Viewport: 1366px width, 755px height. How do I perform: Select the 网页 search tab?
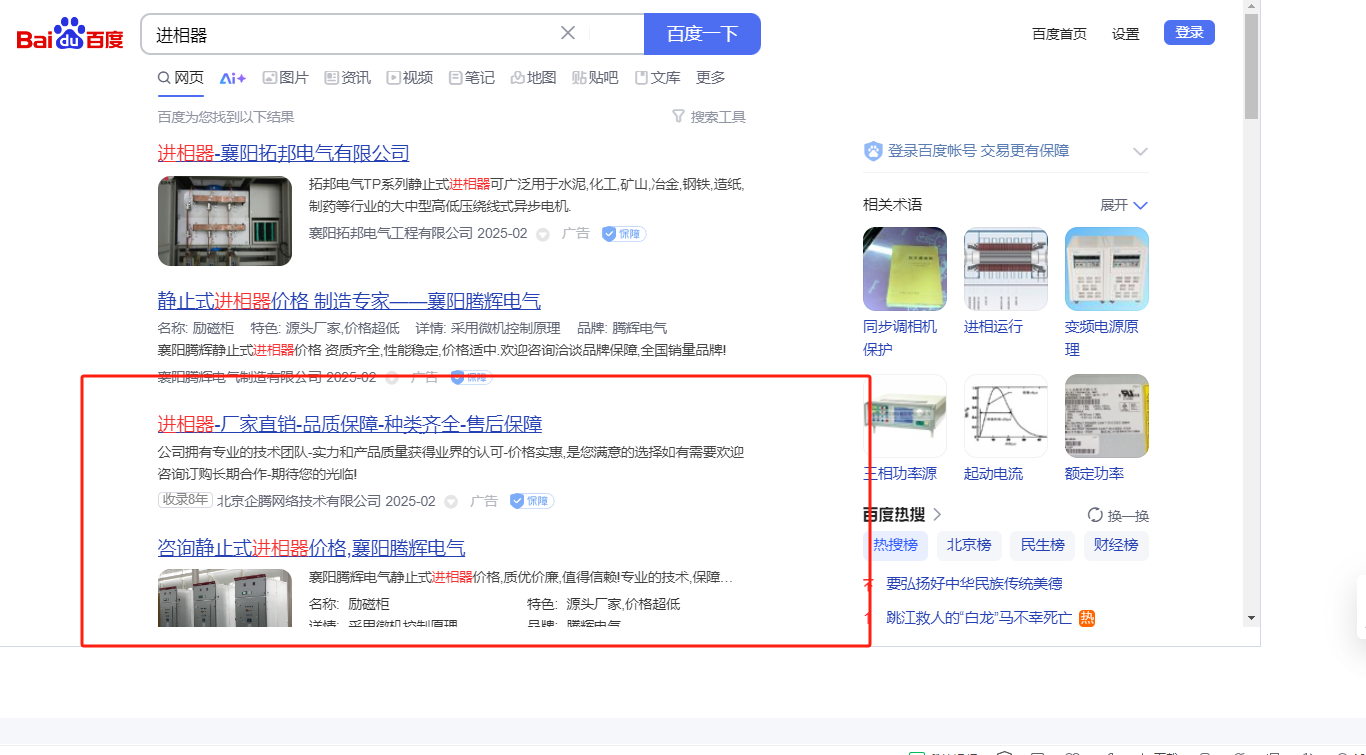point(181,78)
